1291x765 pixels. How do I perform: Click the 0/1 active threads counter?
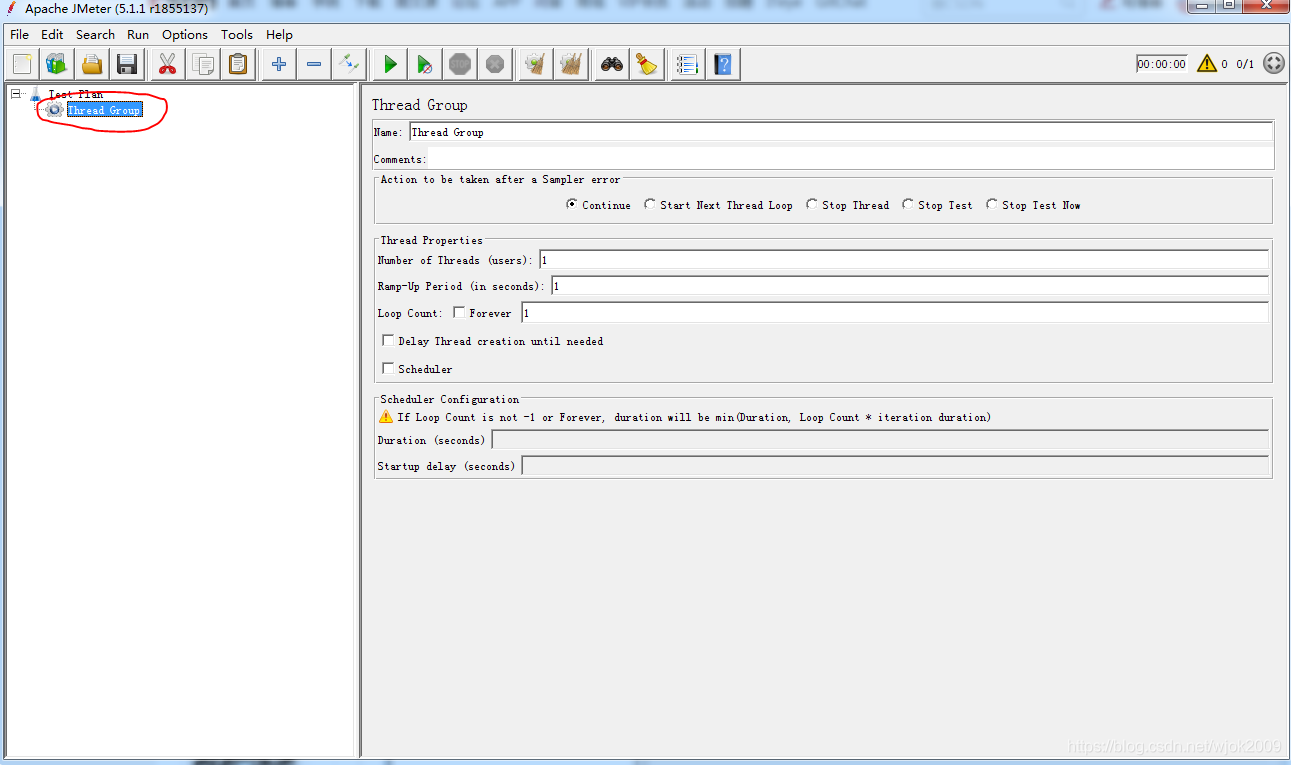click(x=1245, y=64)
